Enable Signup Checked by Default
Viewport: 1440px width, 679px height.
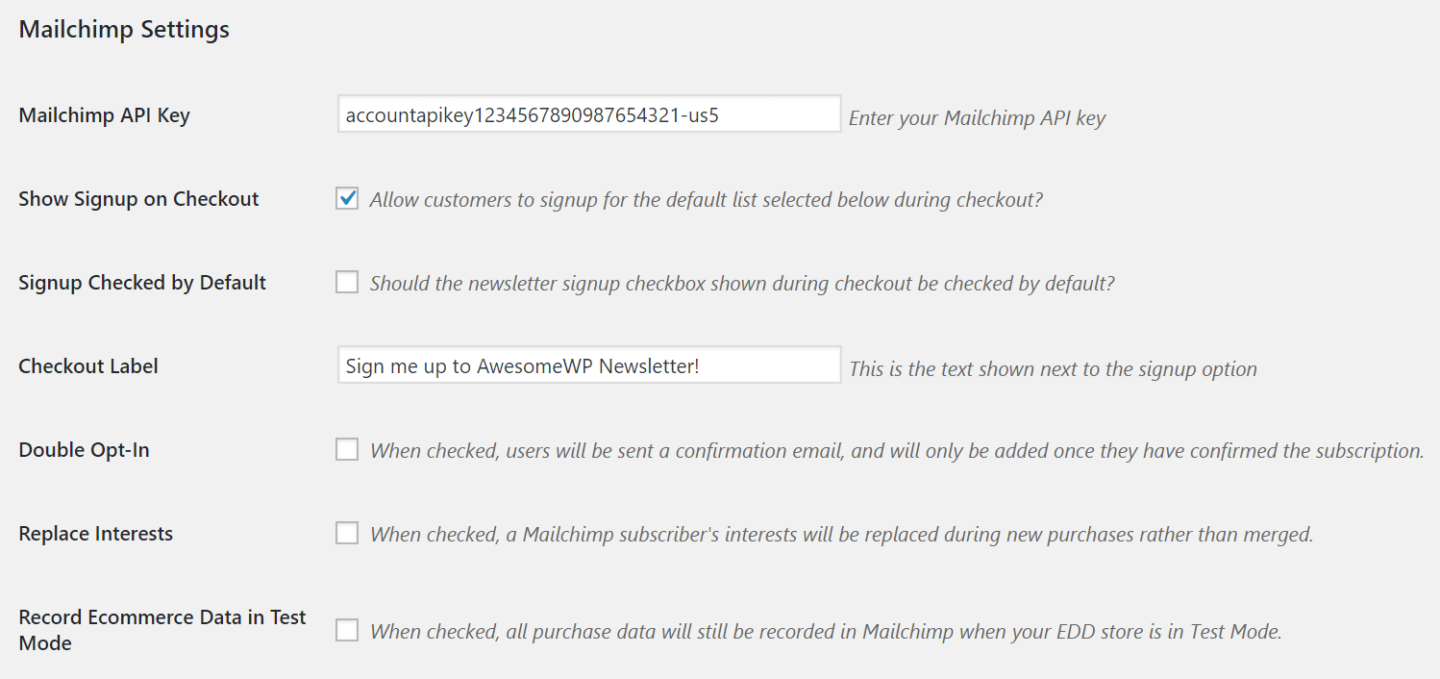point(346,282)
